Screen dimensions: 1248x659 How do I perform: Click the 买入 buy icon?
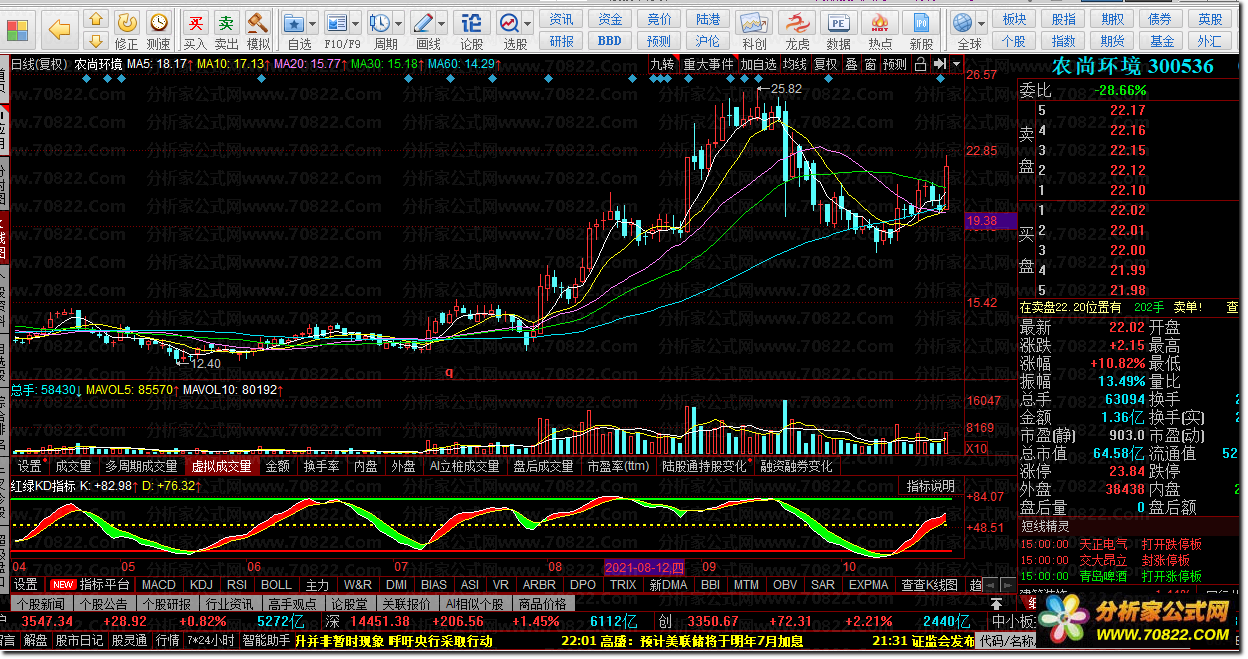point(196,29)
